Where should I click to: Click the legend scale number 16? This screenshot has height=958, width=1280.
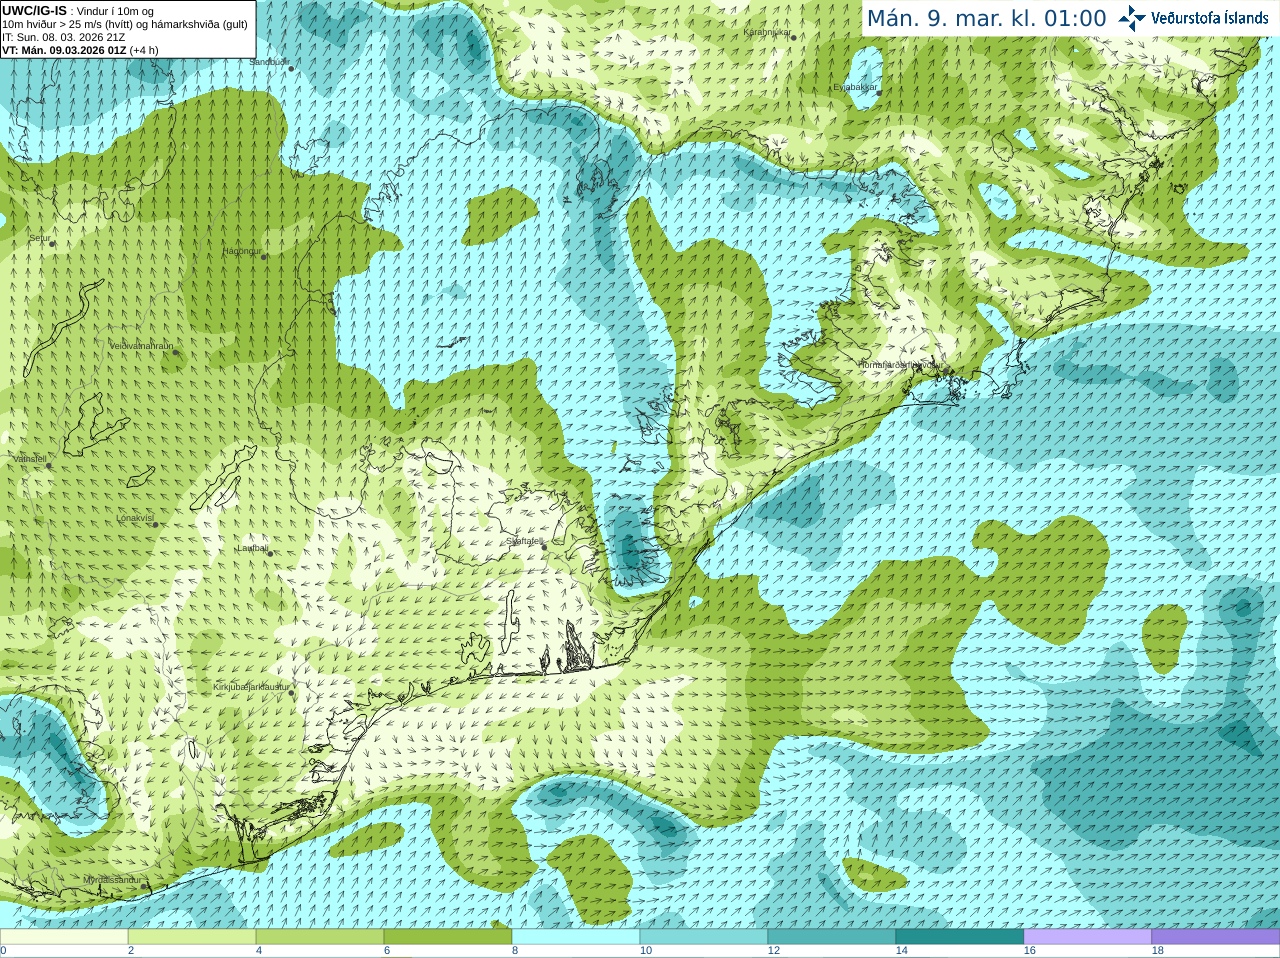pos(1030,950)
